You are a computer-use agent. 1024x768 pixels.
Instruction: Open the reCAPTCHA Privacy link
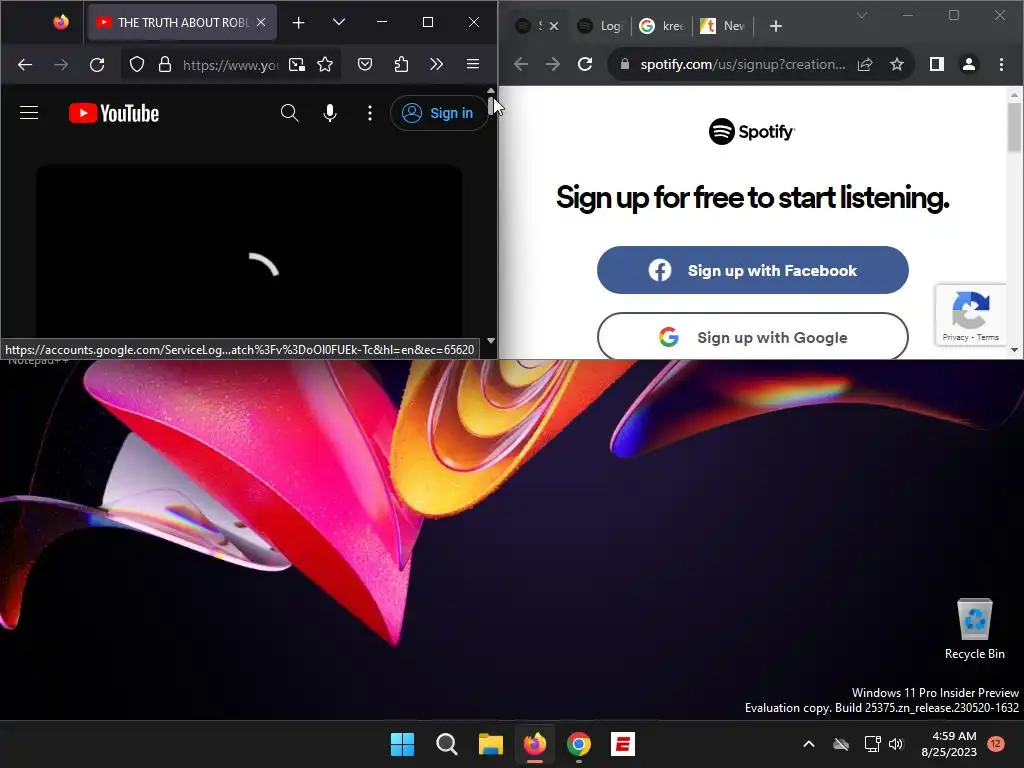tap(955, 338)
